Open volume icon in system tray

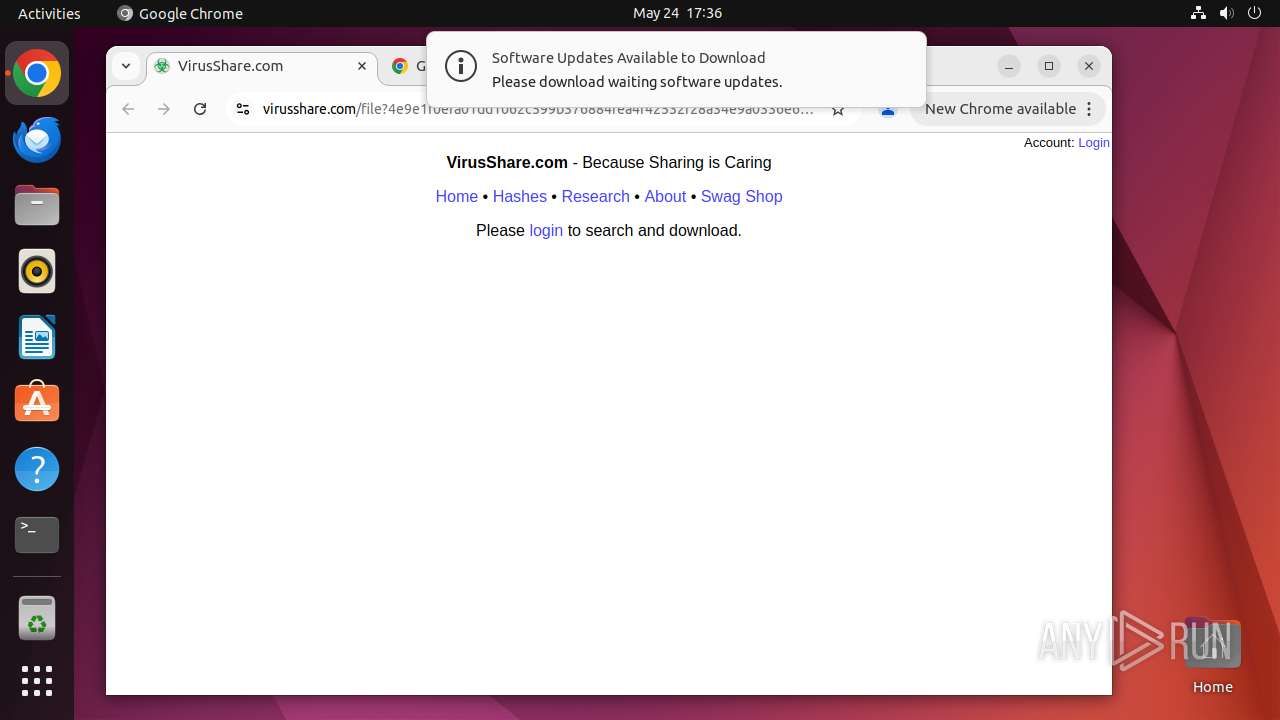point(1227,13)
